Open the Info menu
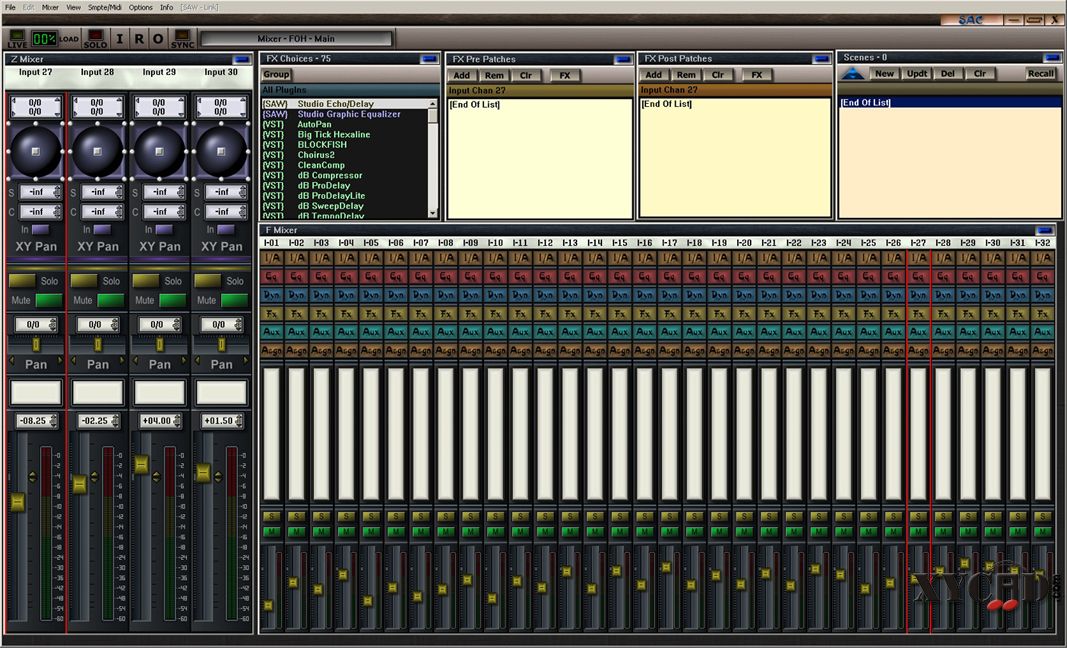Image resolution: width=1067 pixels, height=648 pixels. [167, 7]
